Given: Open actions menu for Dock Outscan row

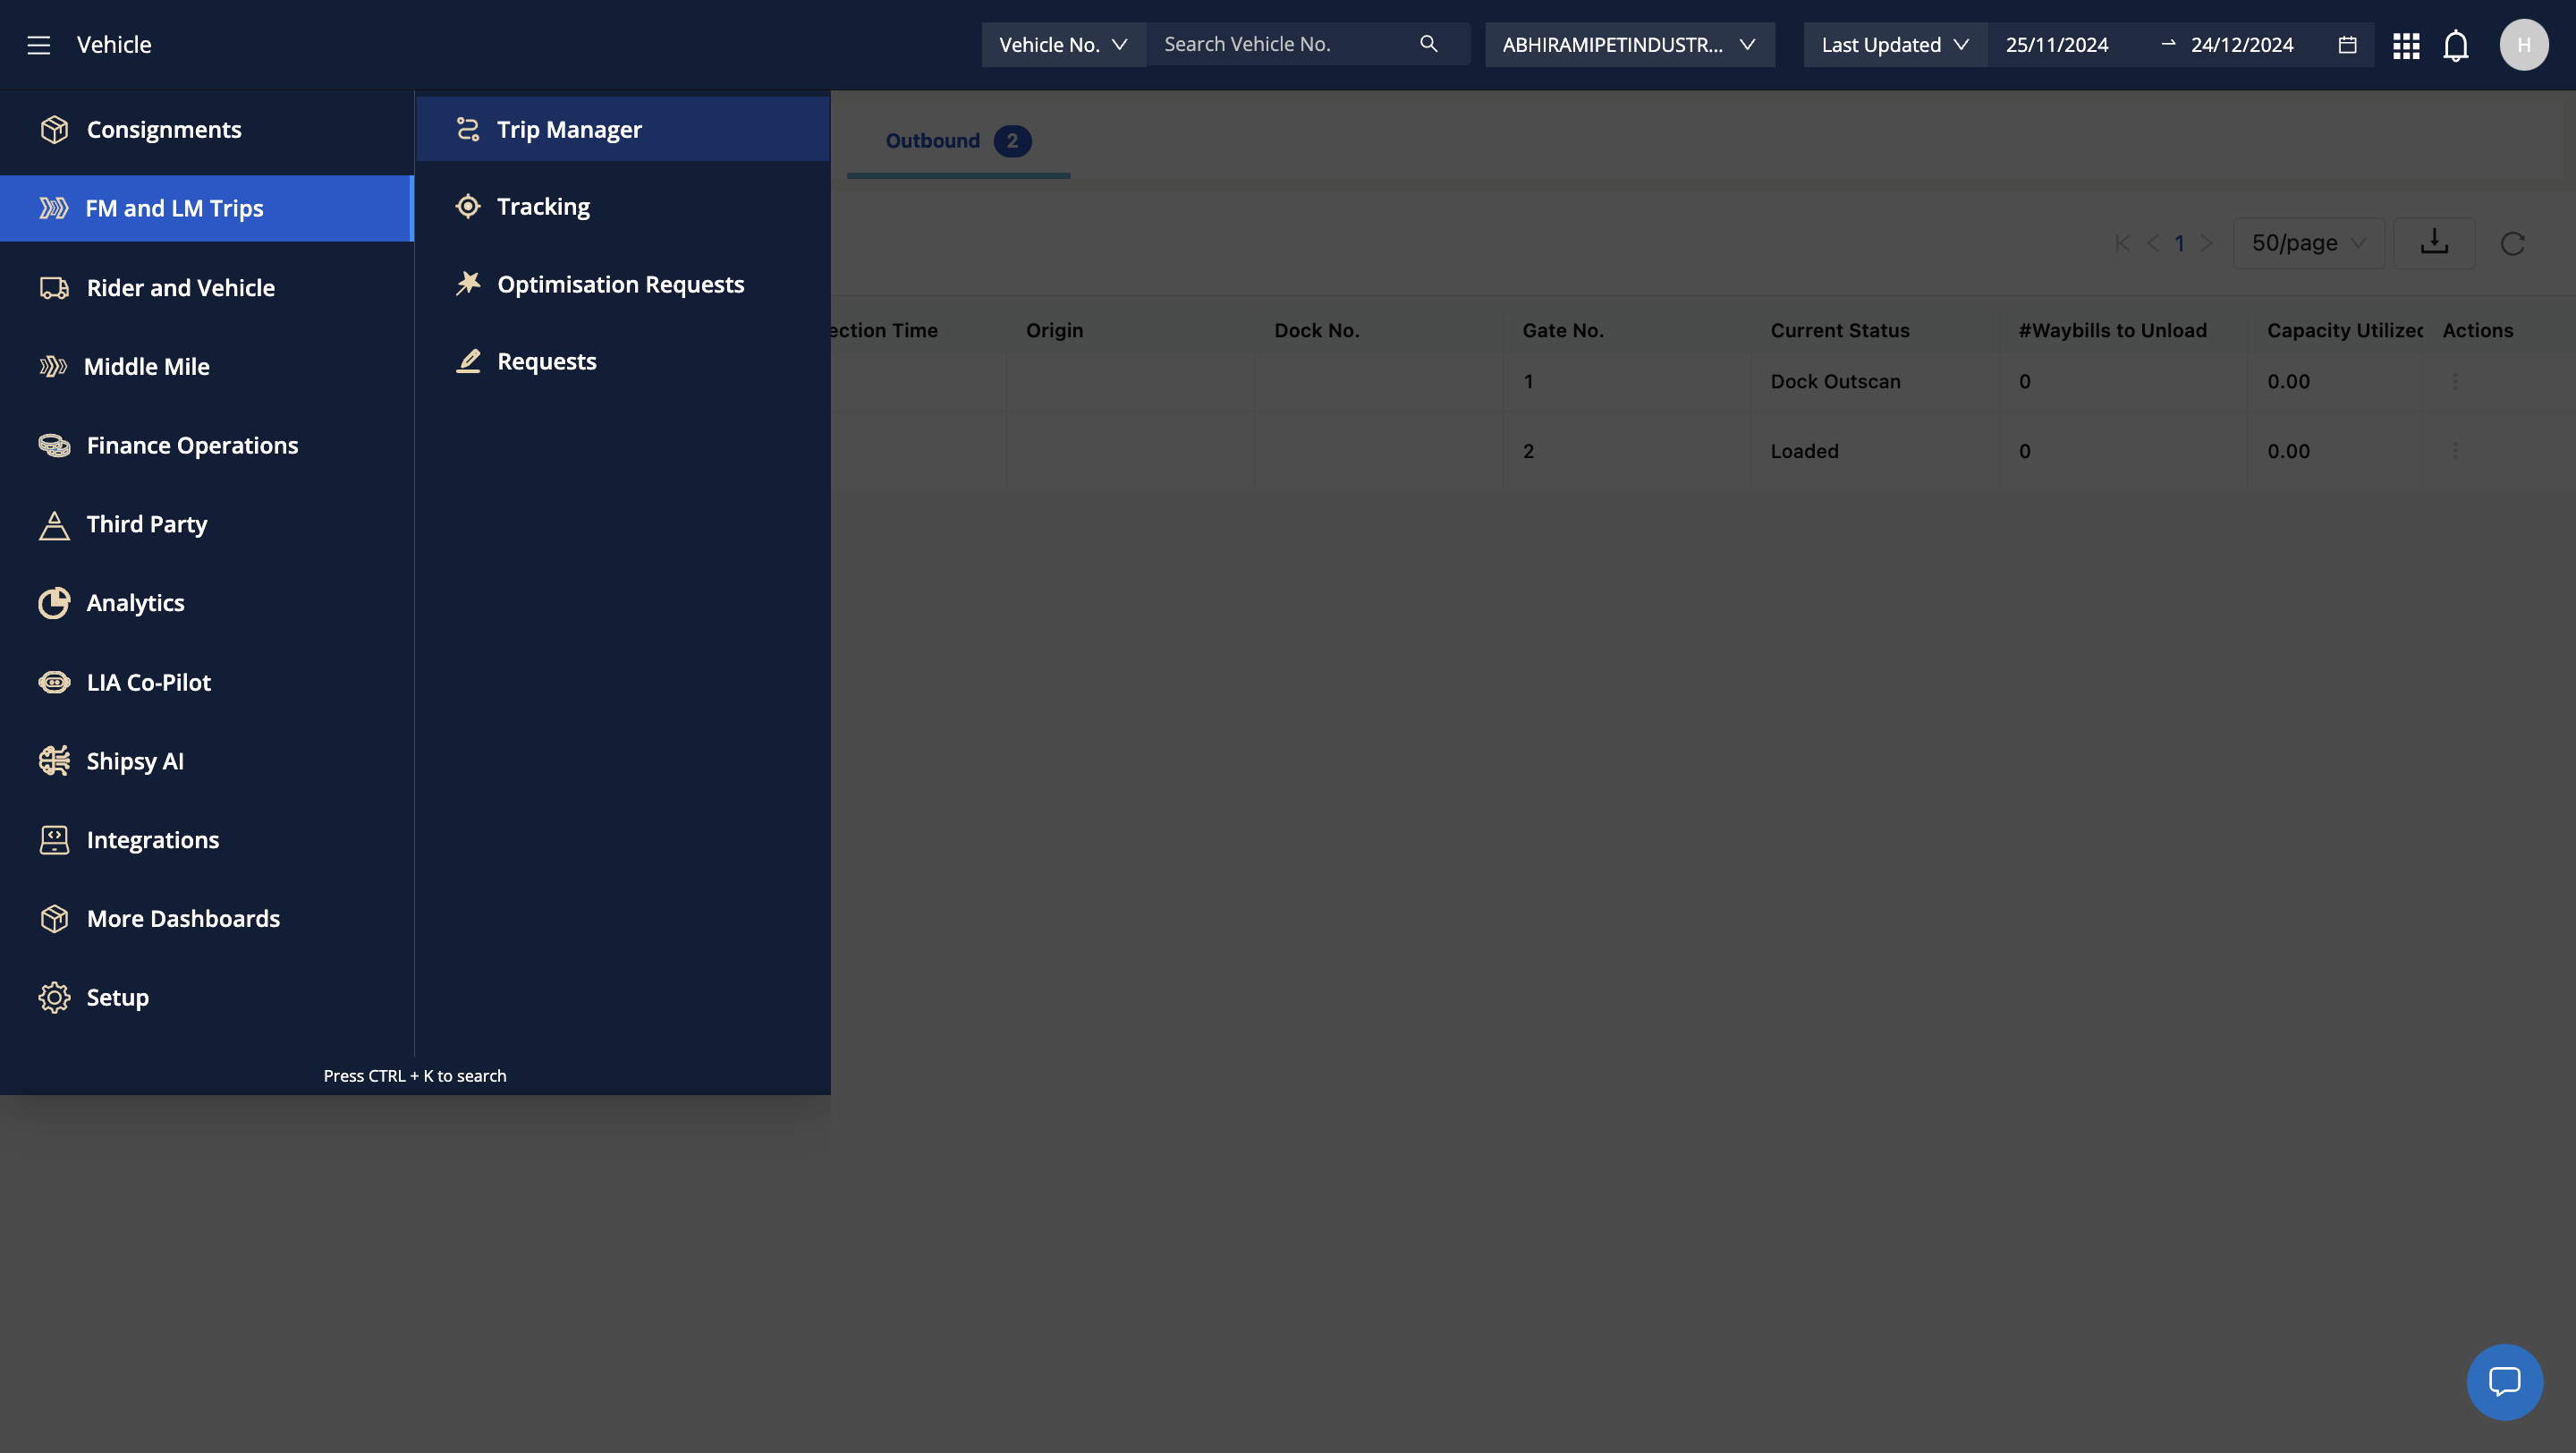Looking at the screenshot, I should click(2455, 381).
